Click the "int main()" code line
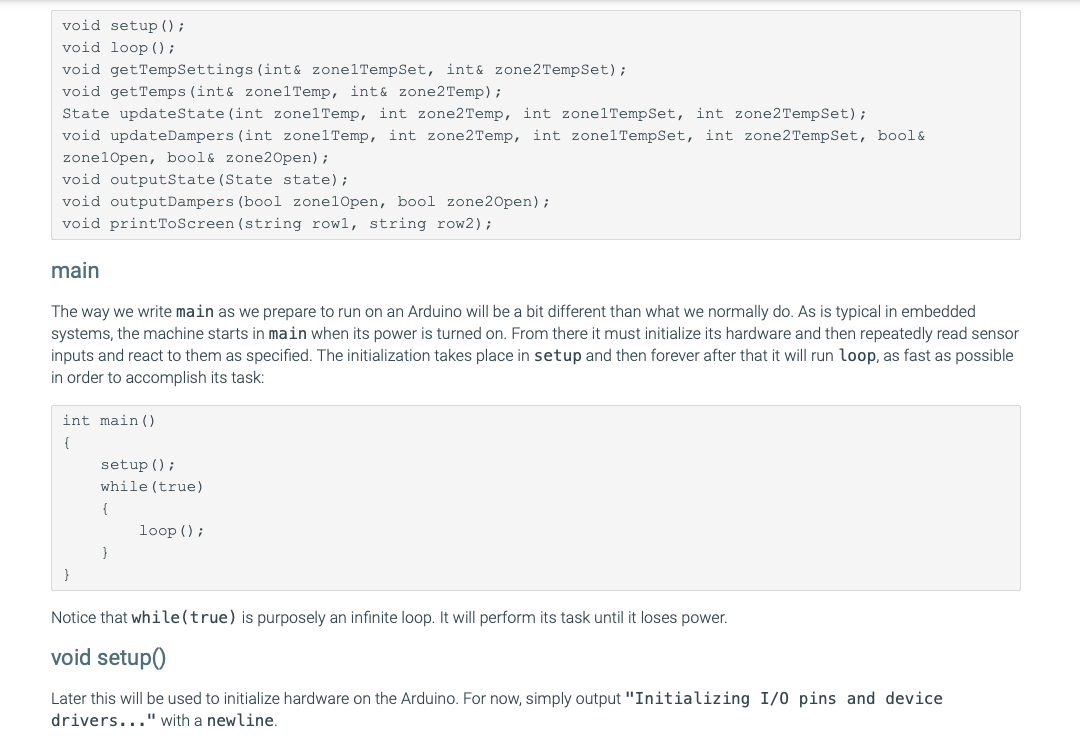This screenshot has height=746, width=1080. (x=108, y=420)
